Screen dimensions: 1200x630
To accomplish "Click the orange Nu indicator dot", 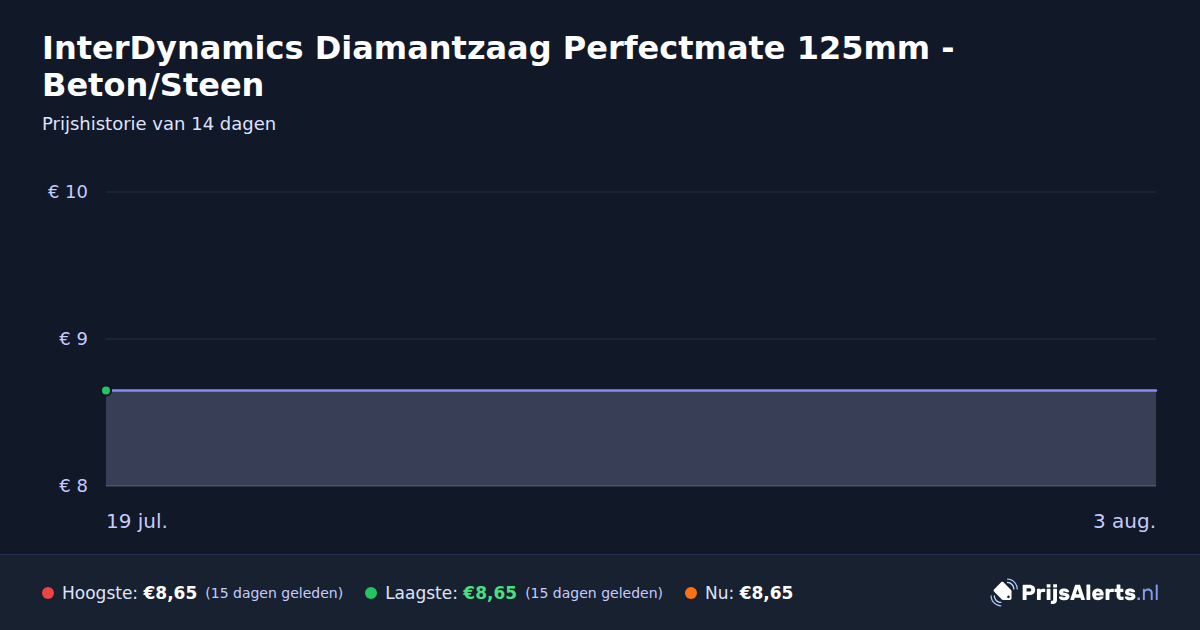I will [691, 593].
